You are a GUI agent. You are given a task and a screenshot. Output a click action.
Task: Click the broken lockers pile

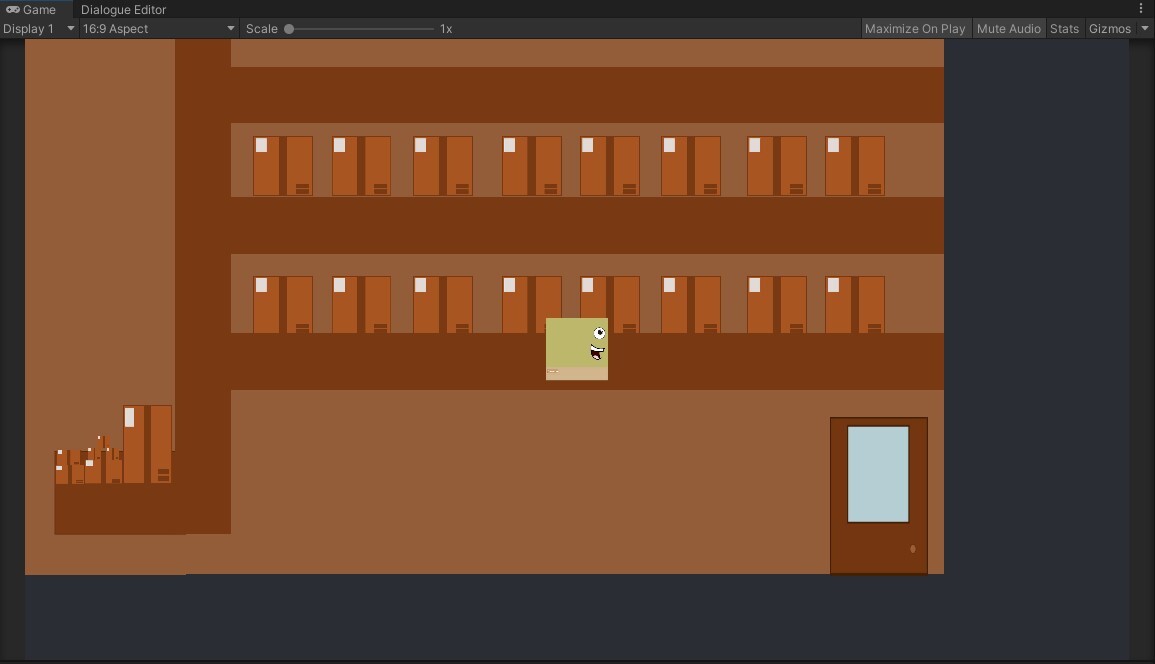point(89,461)
